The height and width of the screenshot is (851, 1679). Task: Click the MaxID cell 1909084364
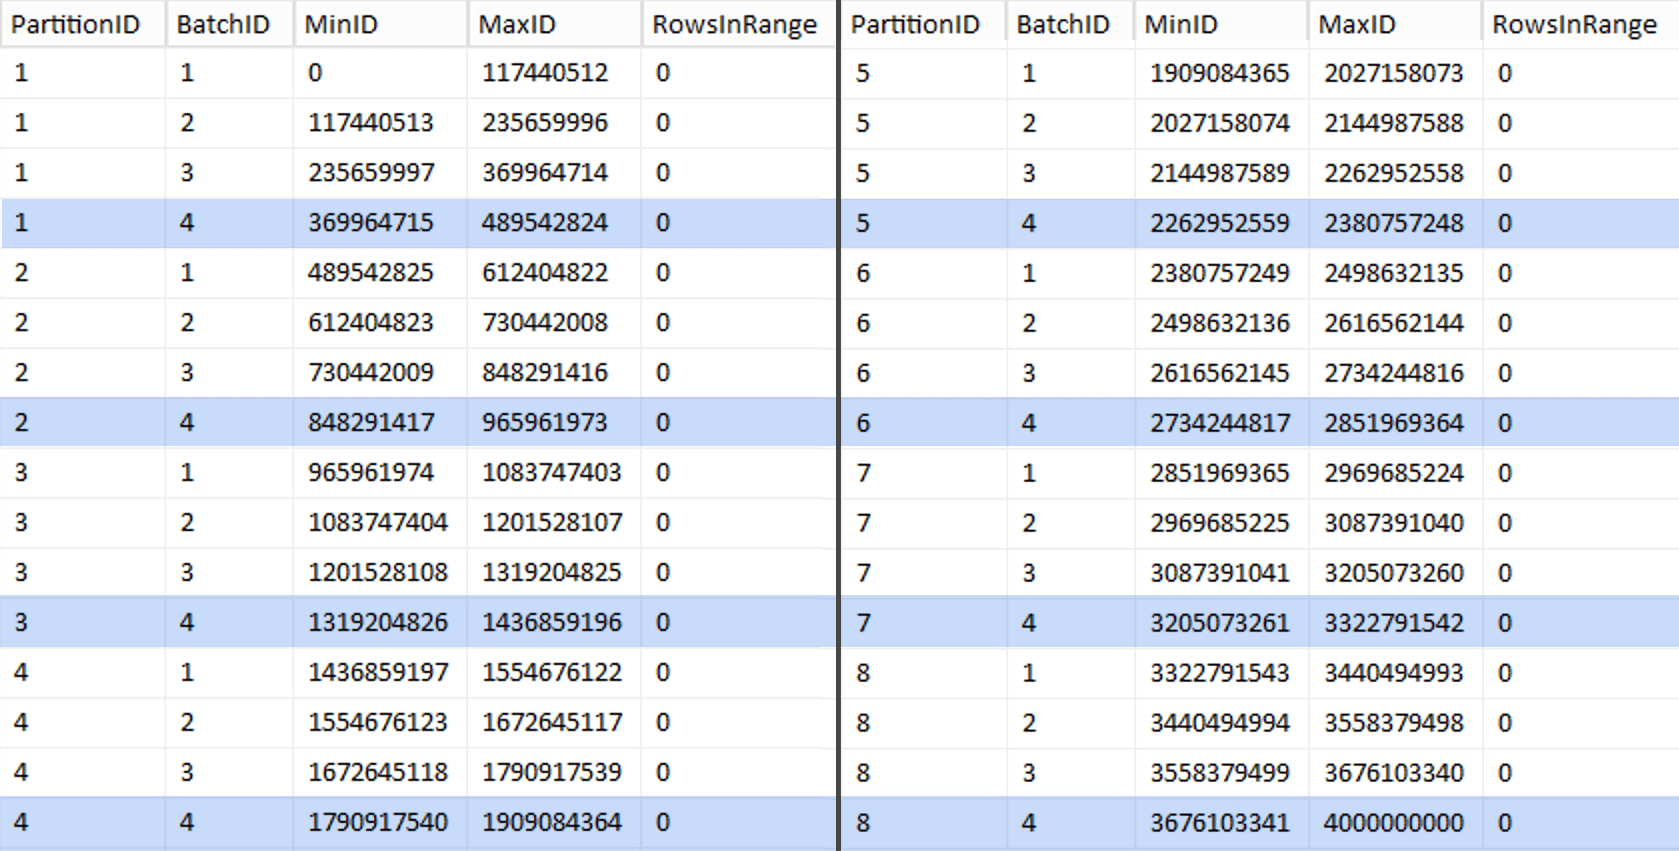pyautogui.click(x=554, y=823)
